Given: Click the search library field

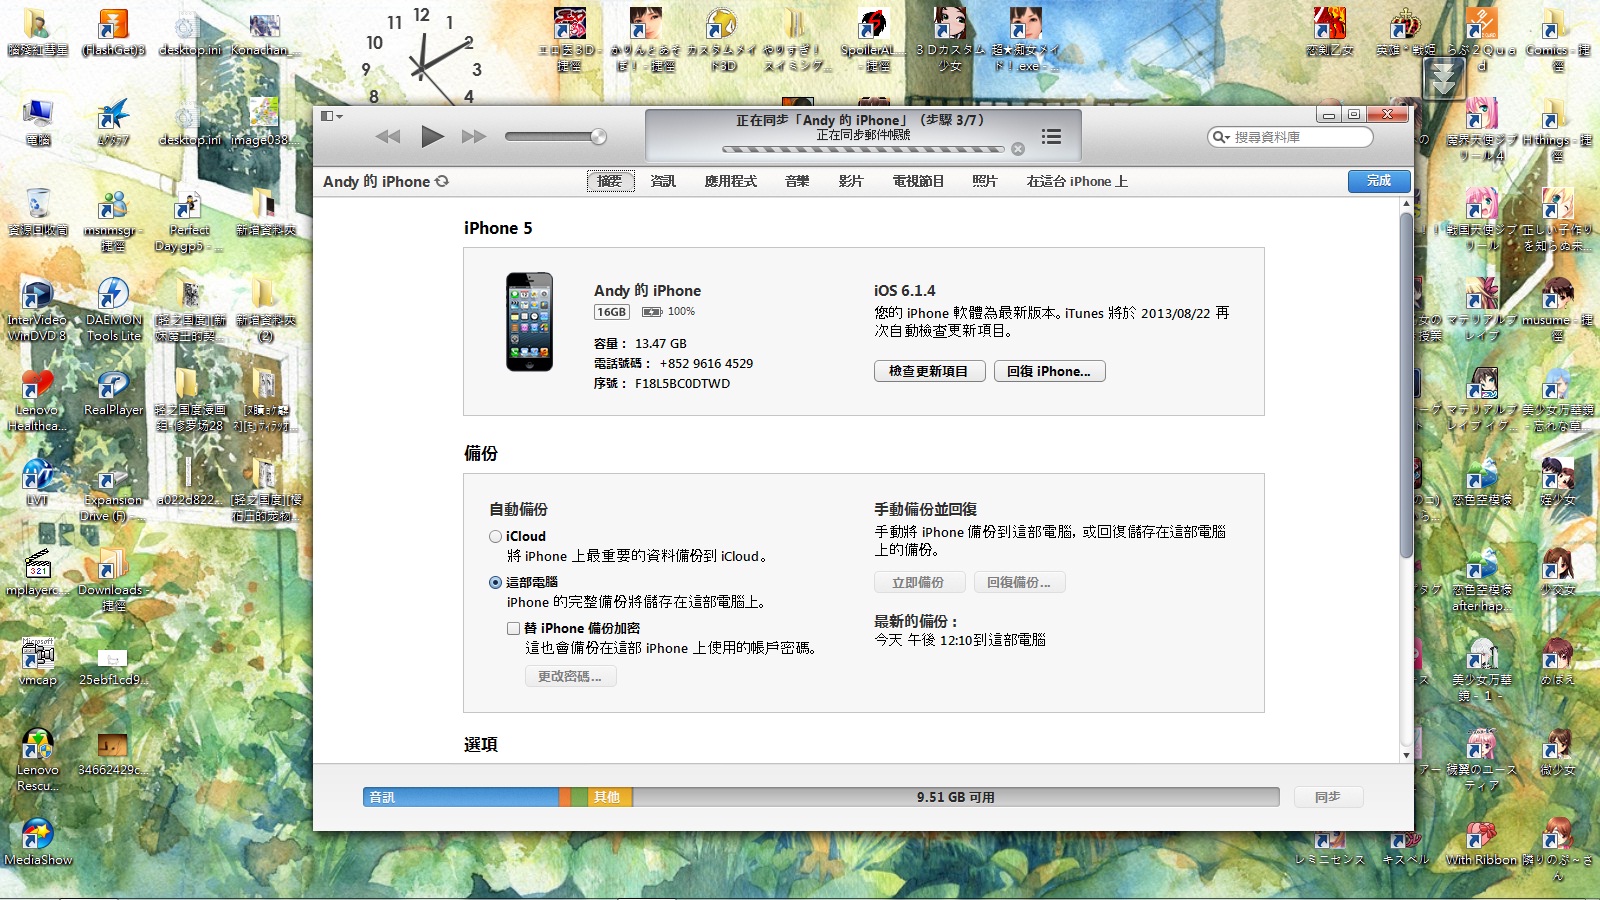Looking at the screenshot, I should (1290, 137).
